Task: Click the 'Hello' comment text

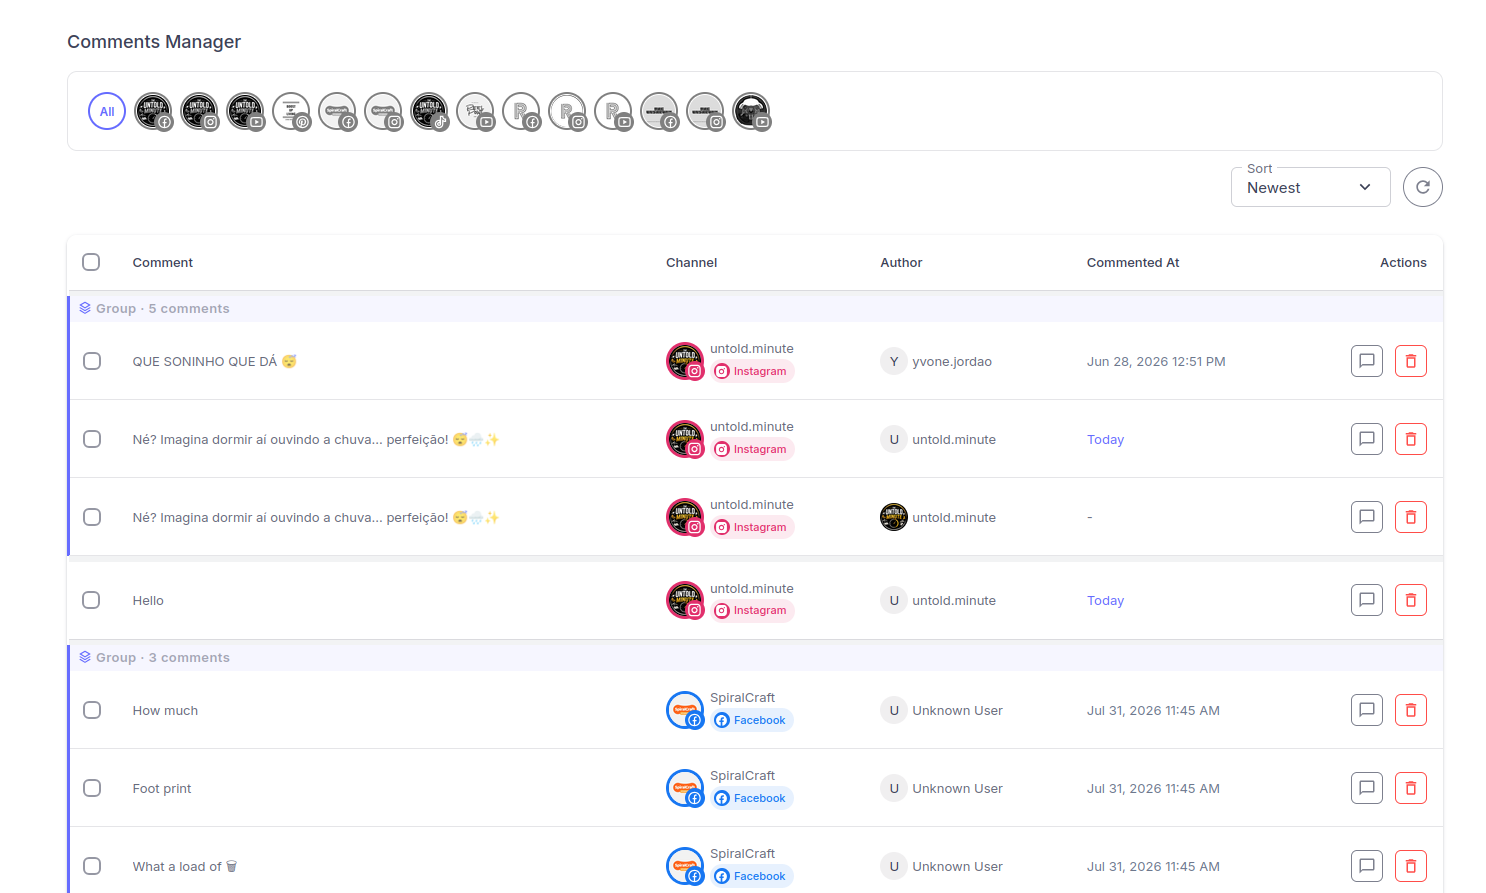Action: tap(148, 600)
